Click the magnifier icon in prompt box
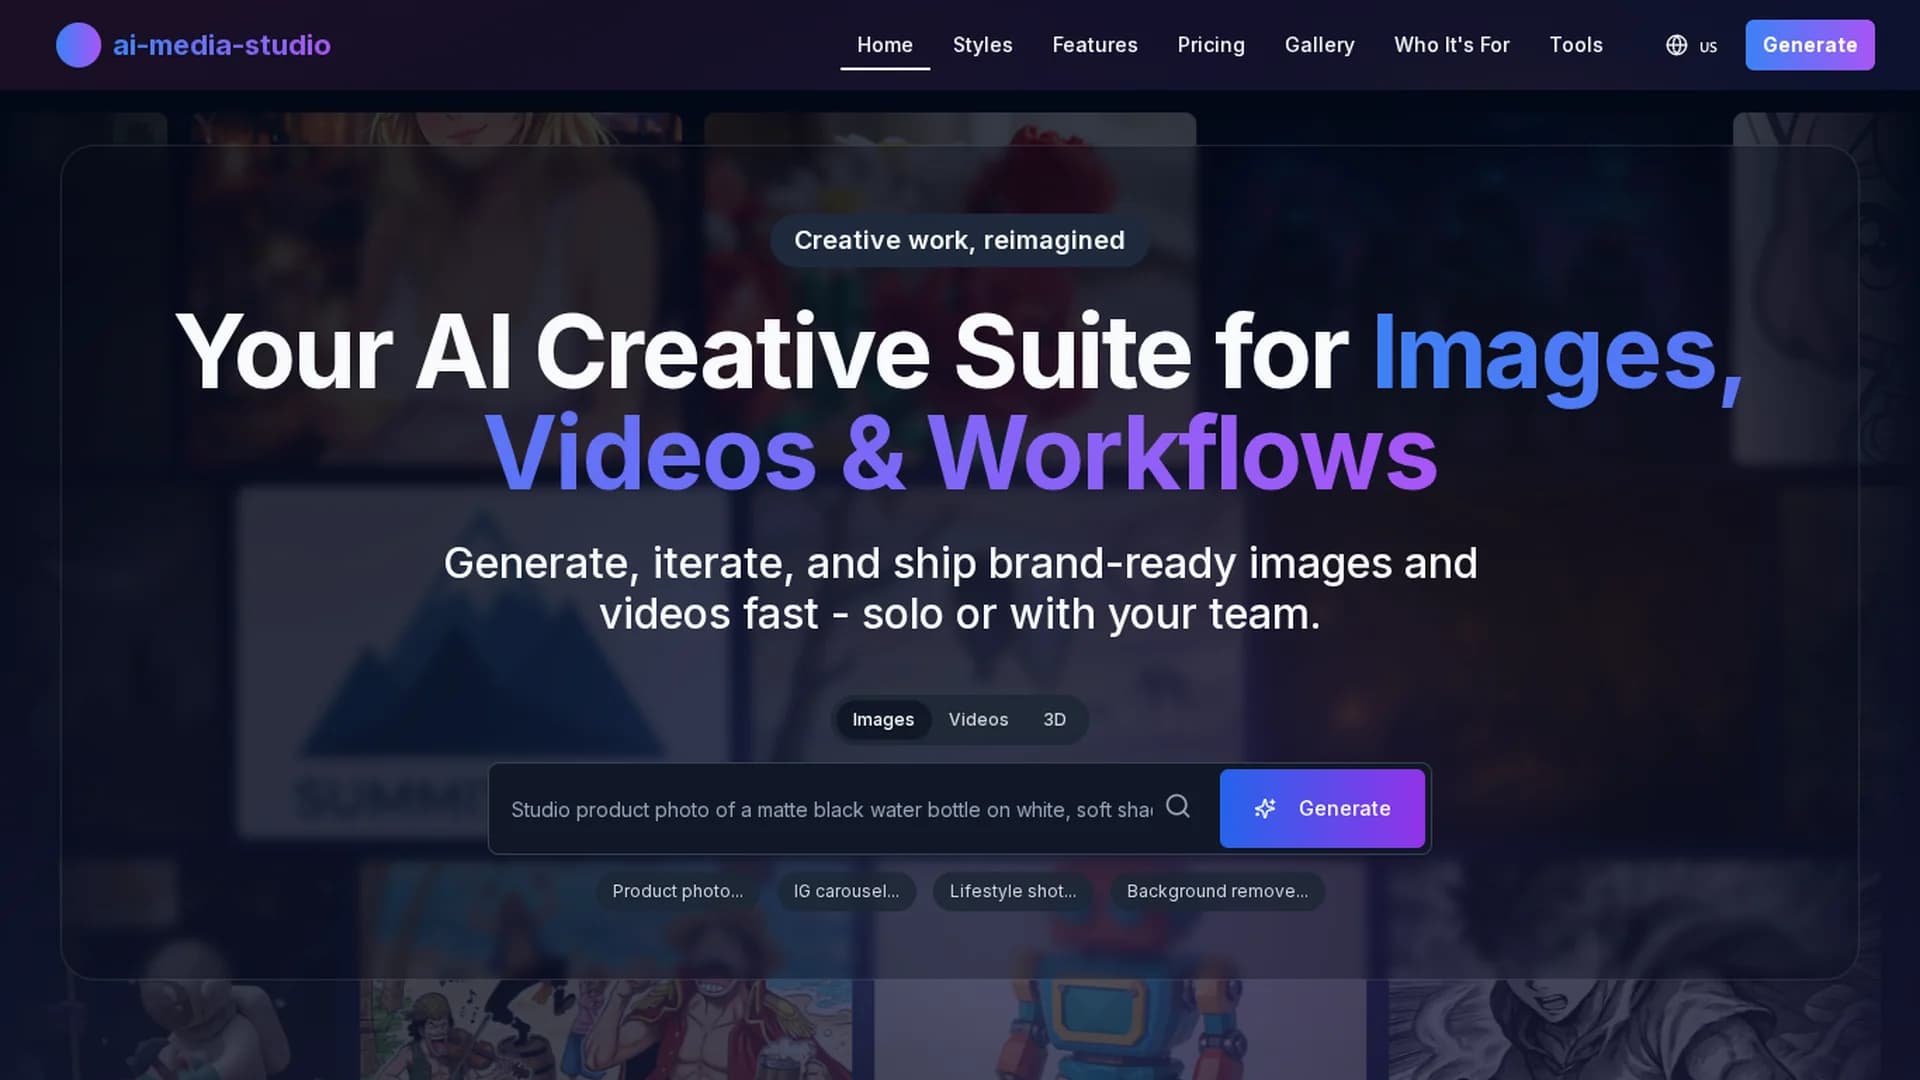This screenshot has width=1920, height=1080. click(x=1178, y=806)
